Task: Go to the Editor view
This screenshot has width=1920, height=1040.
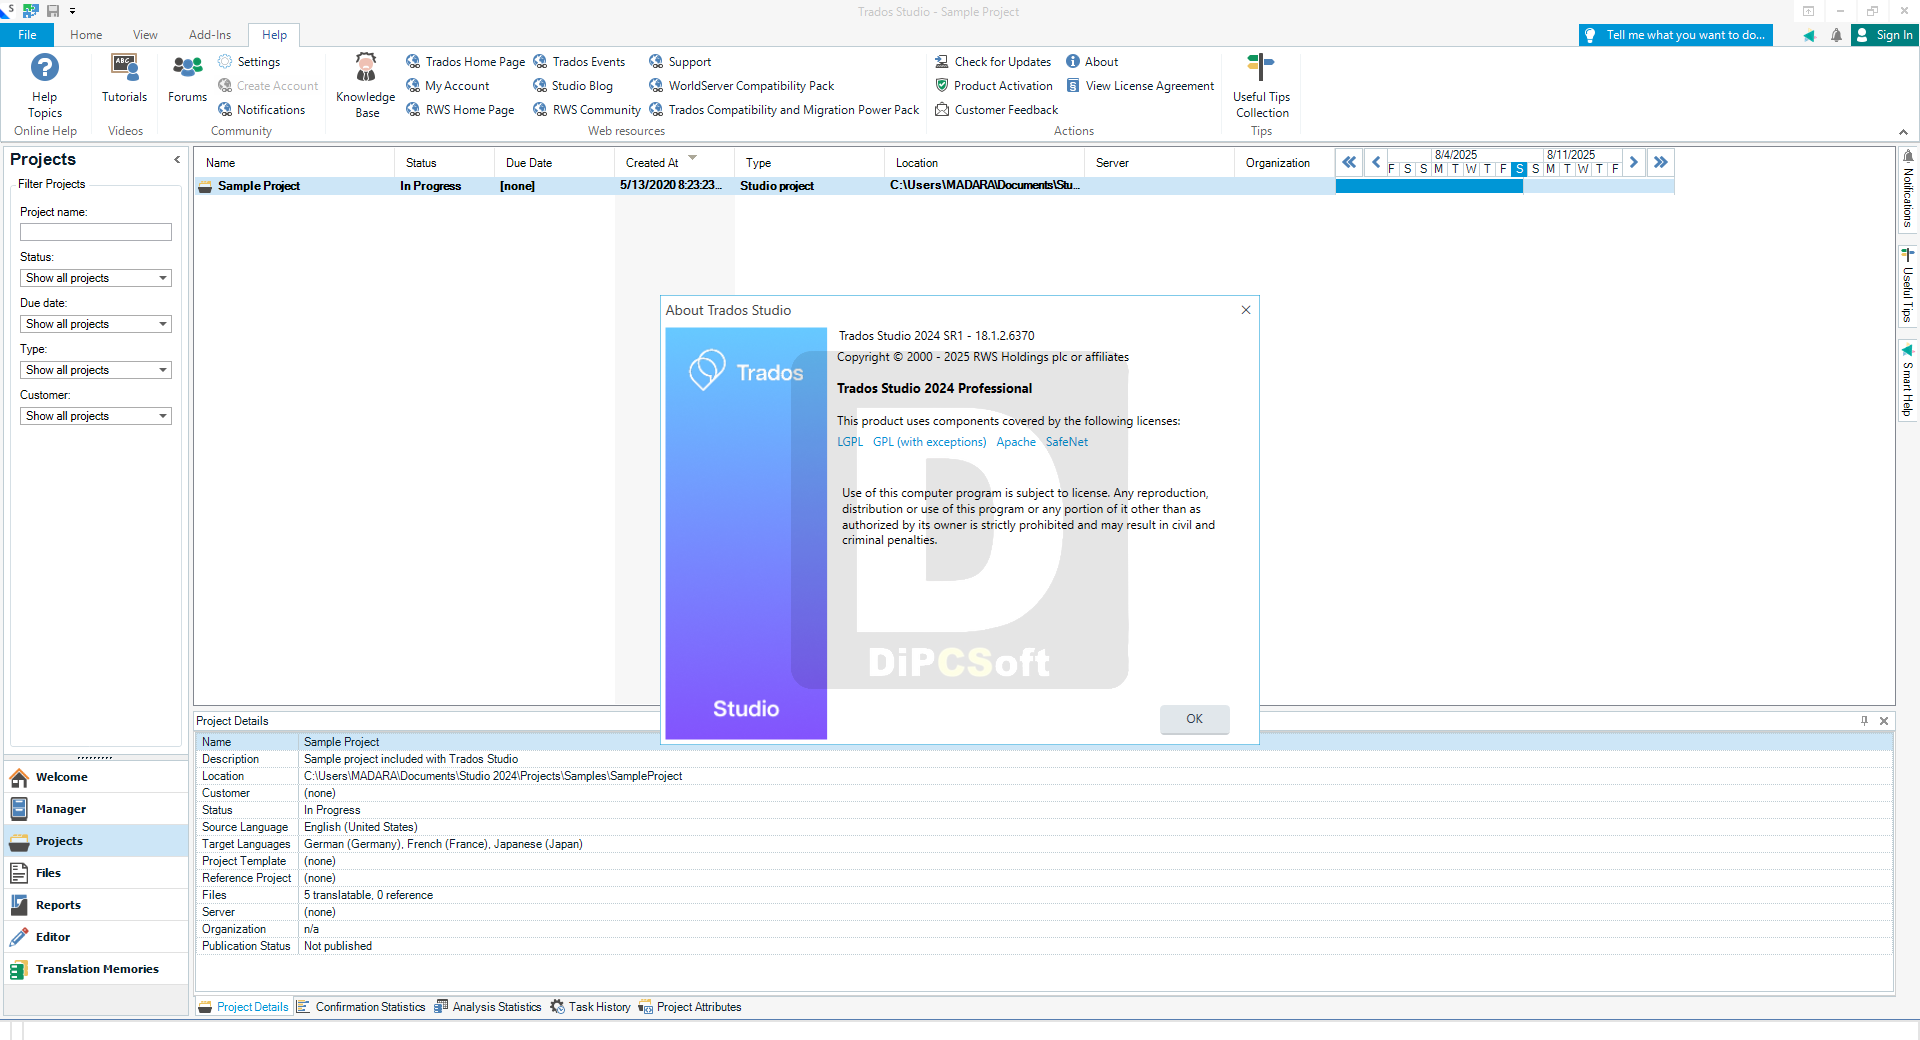Action: [x=96, y=937]
